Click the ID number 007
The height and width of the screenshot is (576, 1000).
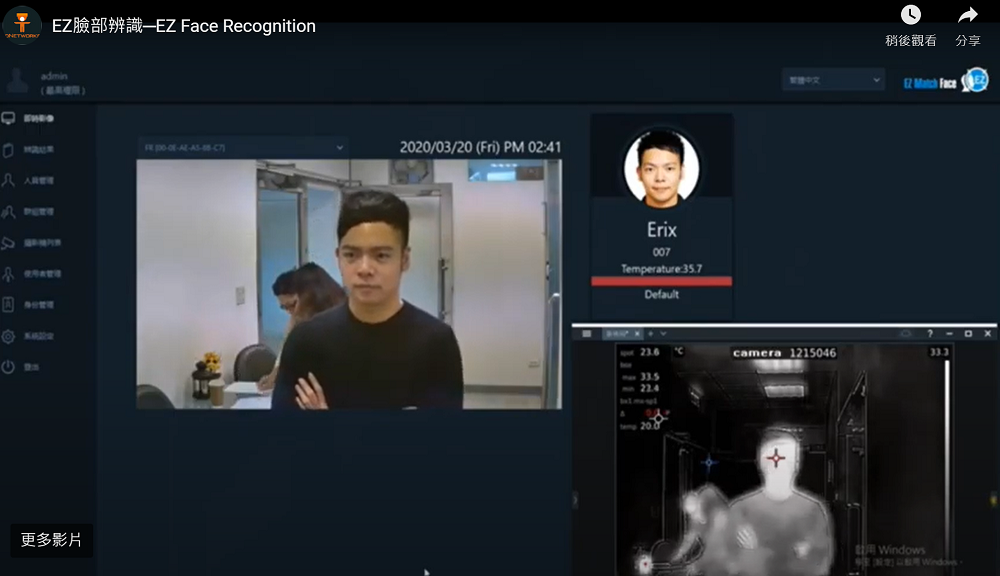(x=661, y=253)
